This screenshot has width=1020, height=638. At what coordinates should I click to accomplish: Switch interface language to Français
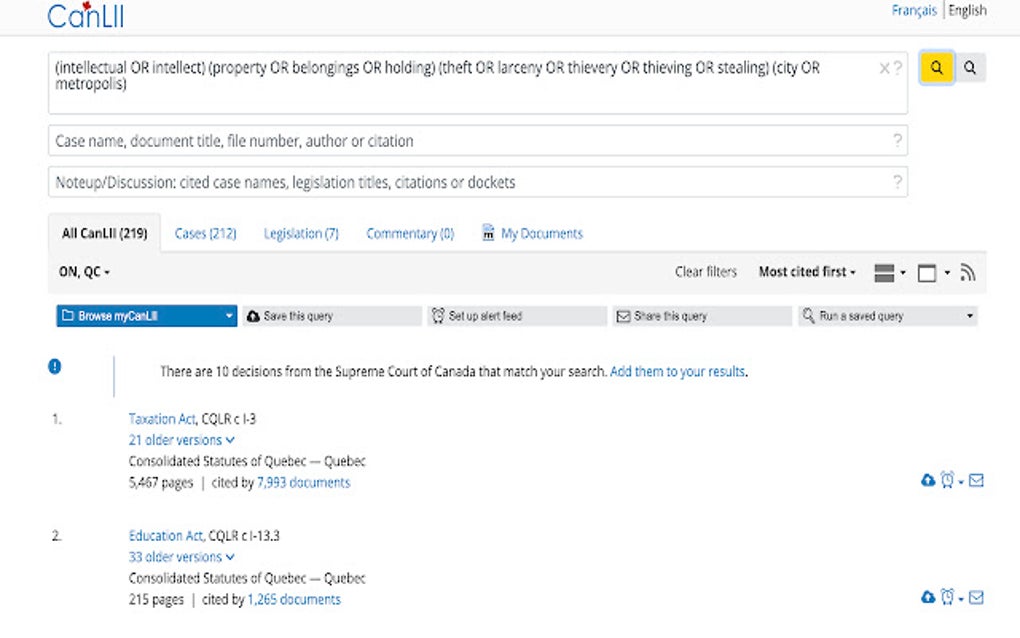914,10
